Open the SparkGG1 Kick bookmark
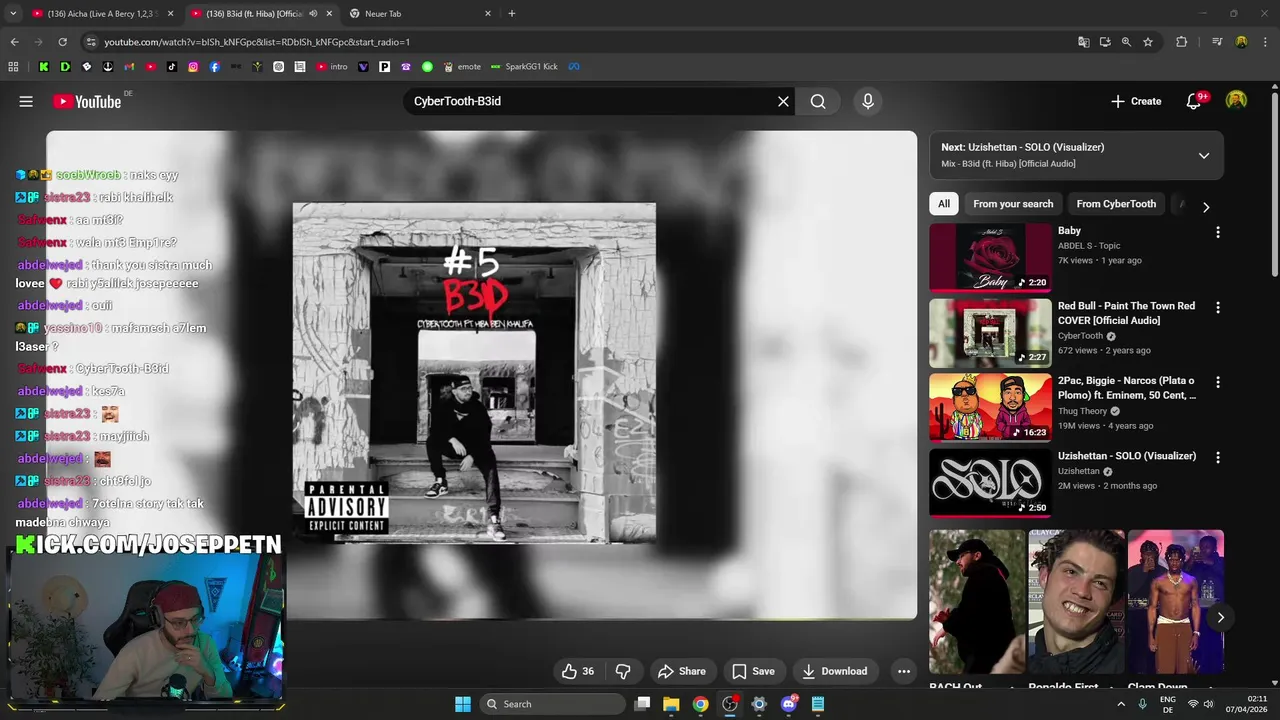This screenshot has height=720, width=1280. [524, 67]
